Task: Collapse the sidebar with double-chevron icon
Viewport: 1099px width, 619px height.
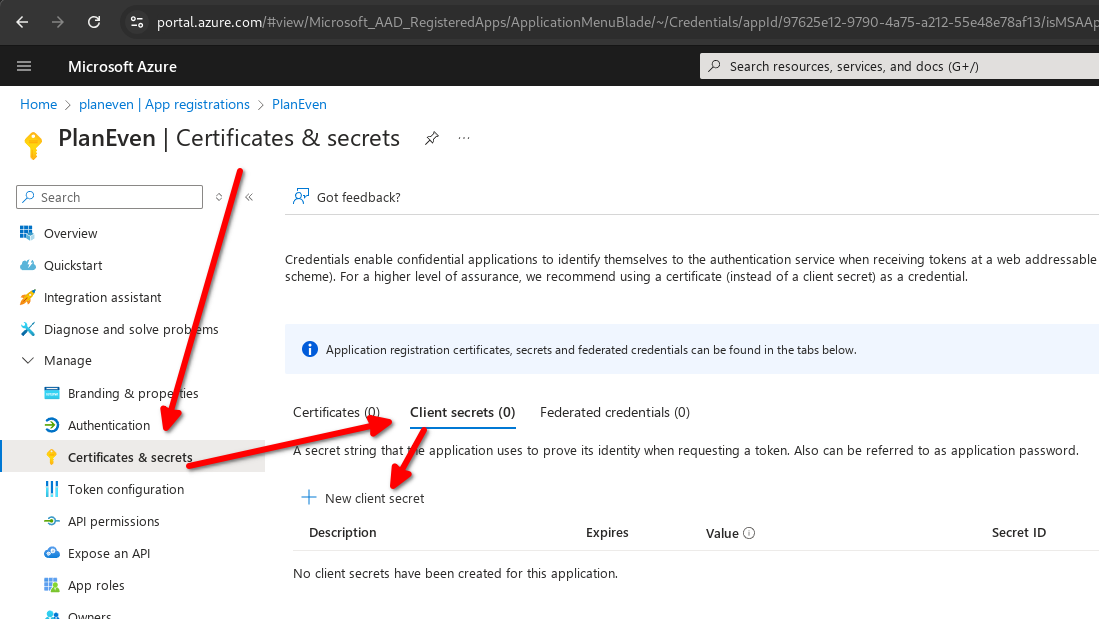Action: coord(249,197)
